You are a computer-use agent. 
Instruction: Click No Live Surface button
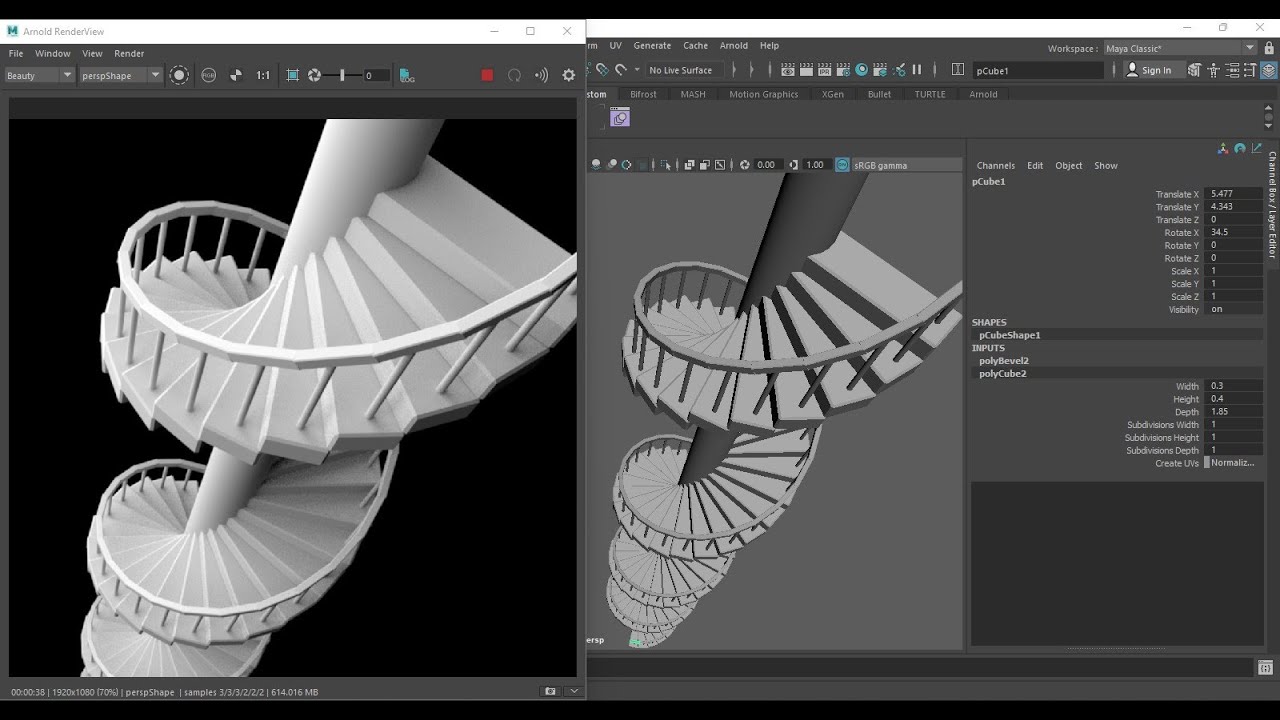(680, 70)
